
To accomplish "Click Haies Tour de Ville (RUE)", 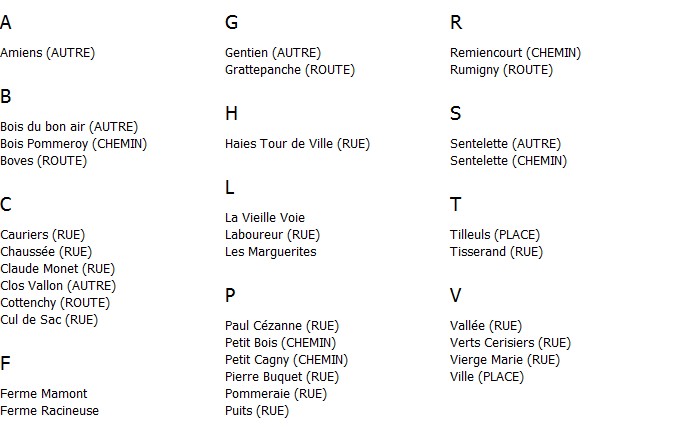I will point(297,144).
